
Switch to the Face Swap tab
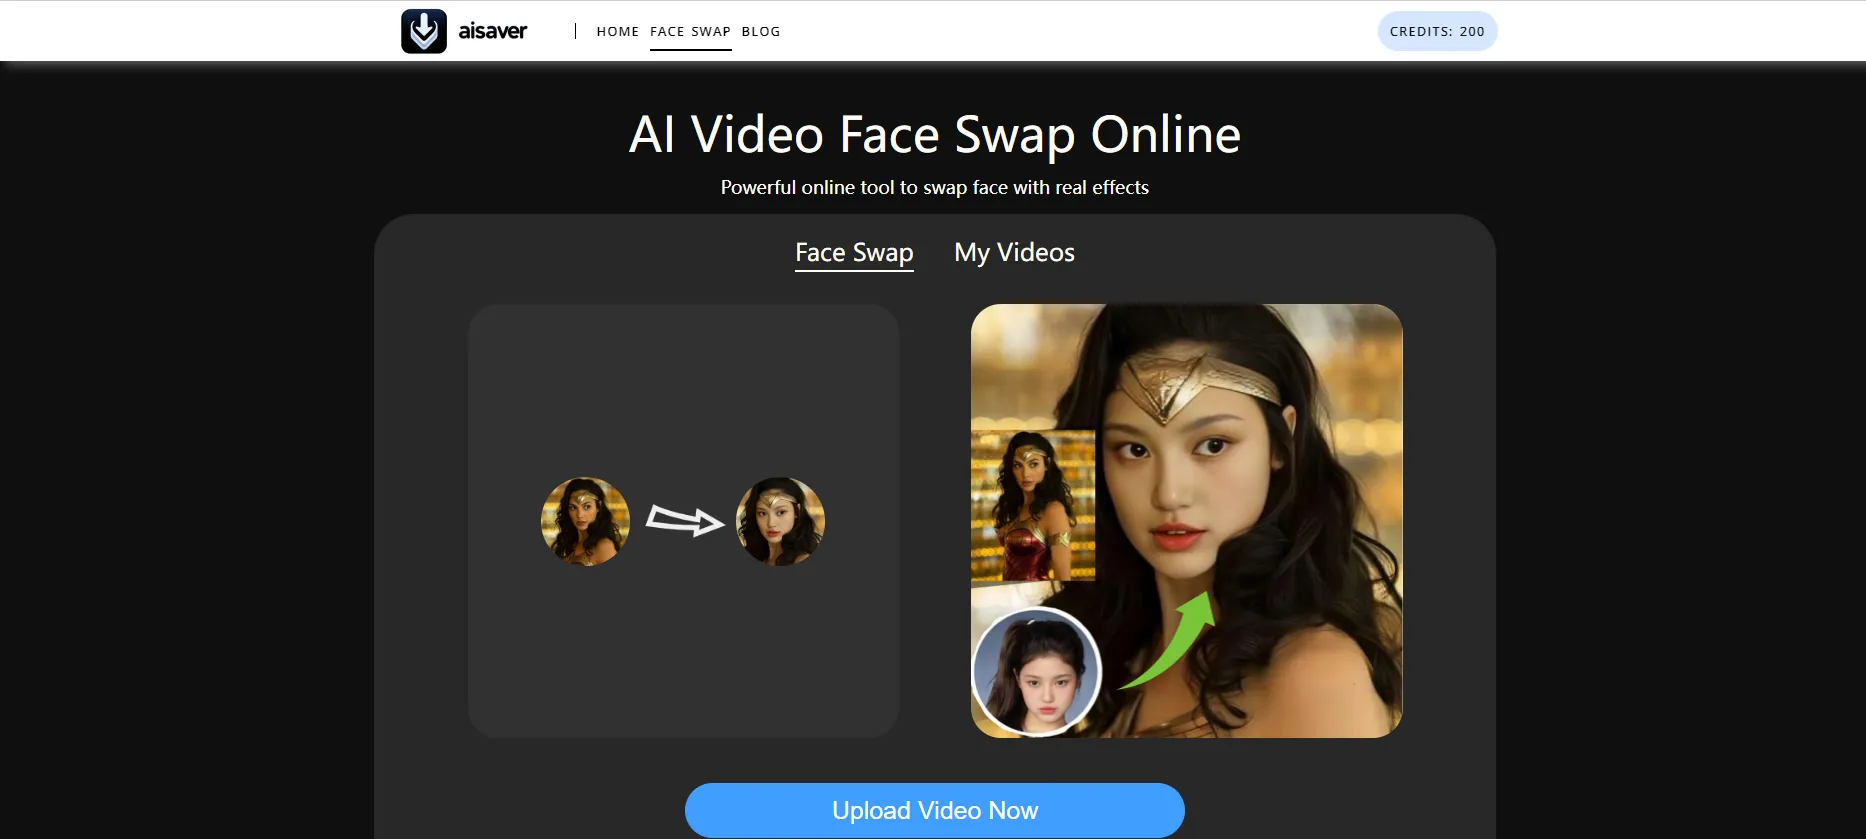click(854, 253)
